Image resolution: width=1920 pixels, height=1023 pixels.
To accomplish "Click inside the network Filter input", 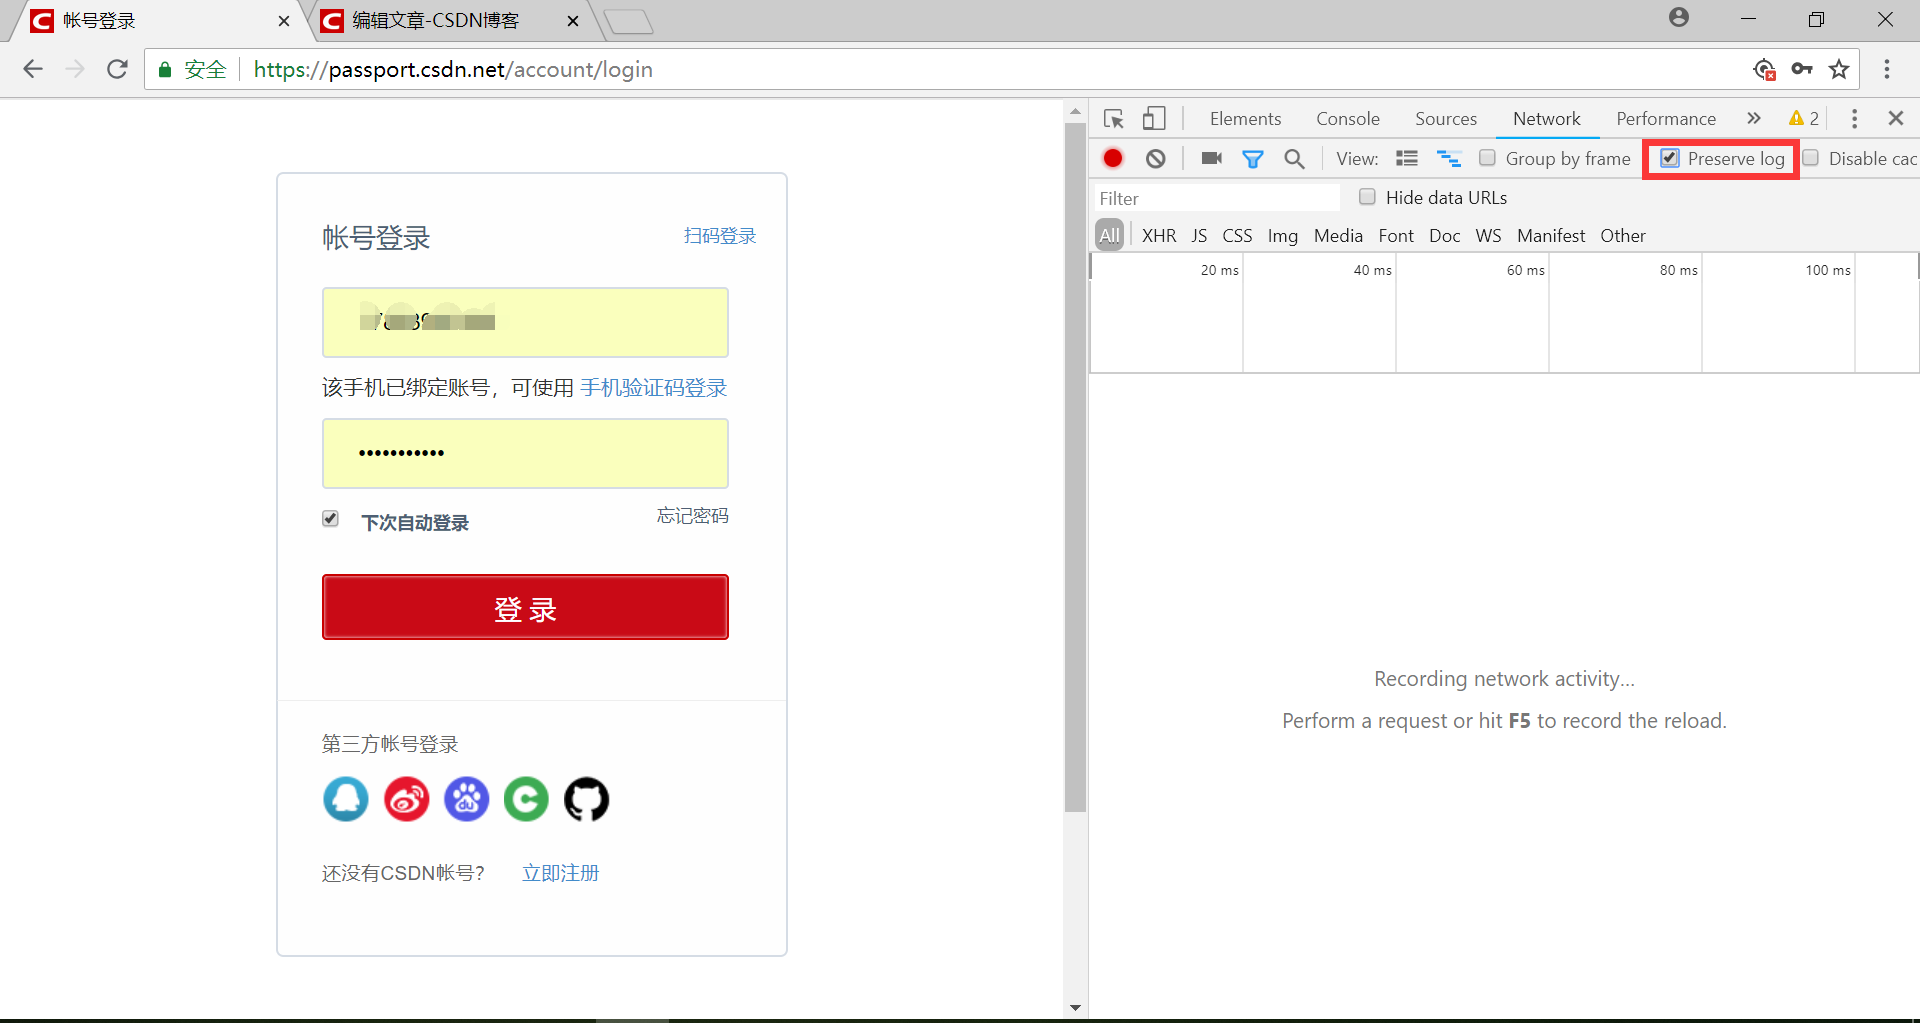I will click(1215, 197).
